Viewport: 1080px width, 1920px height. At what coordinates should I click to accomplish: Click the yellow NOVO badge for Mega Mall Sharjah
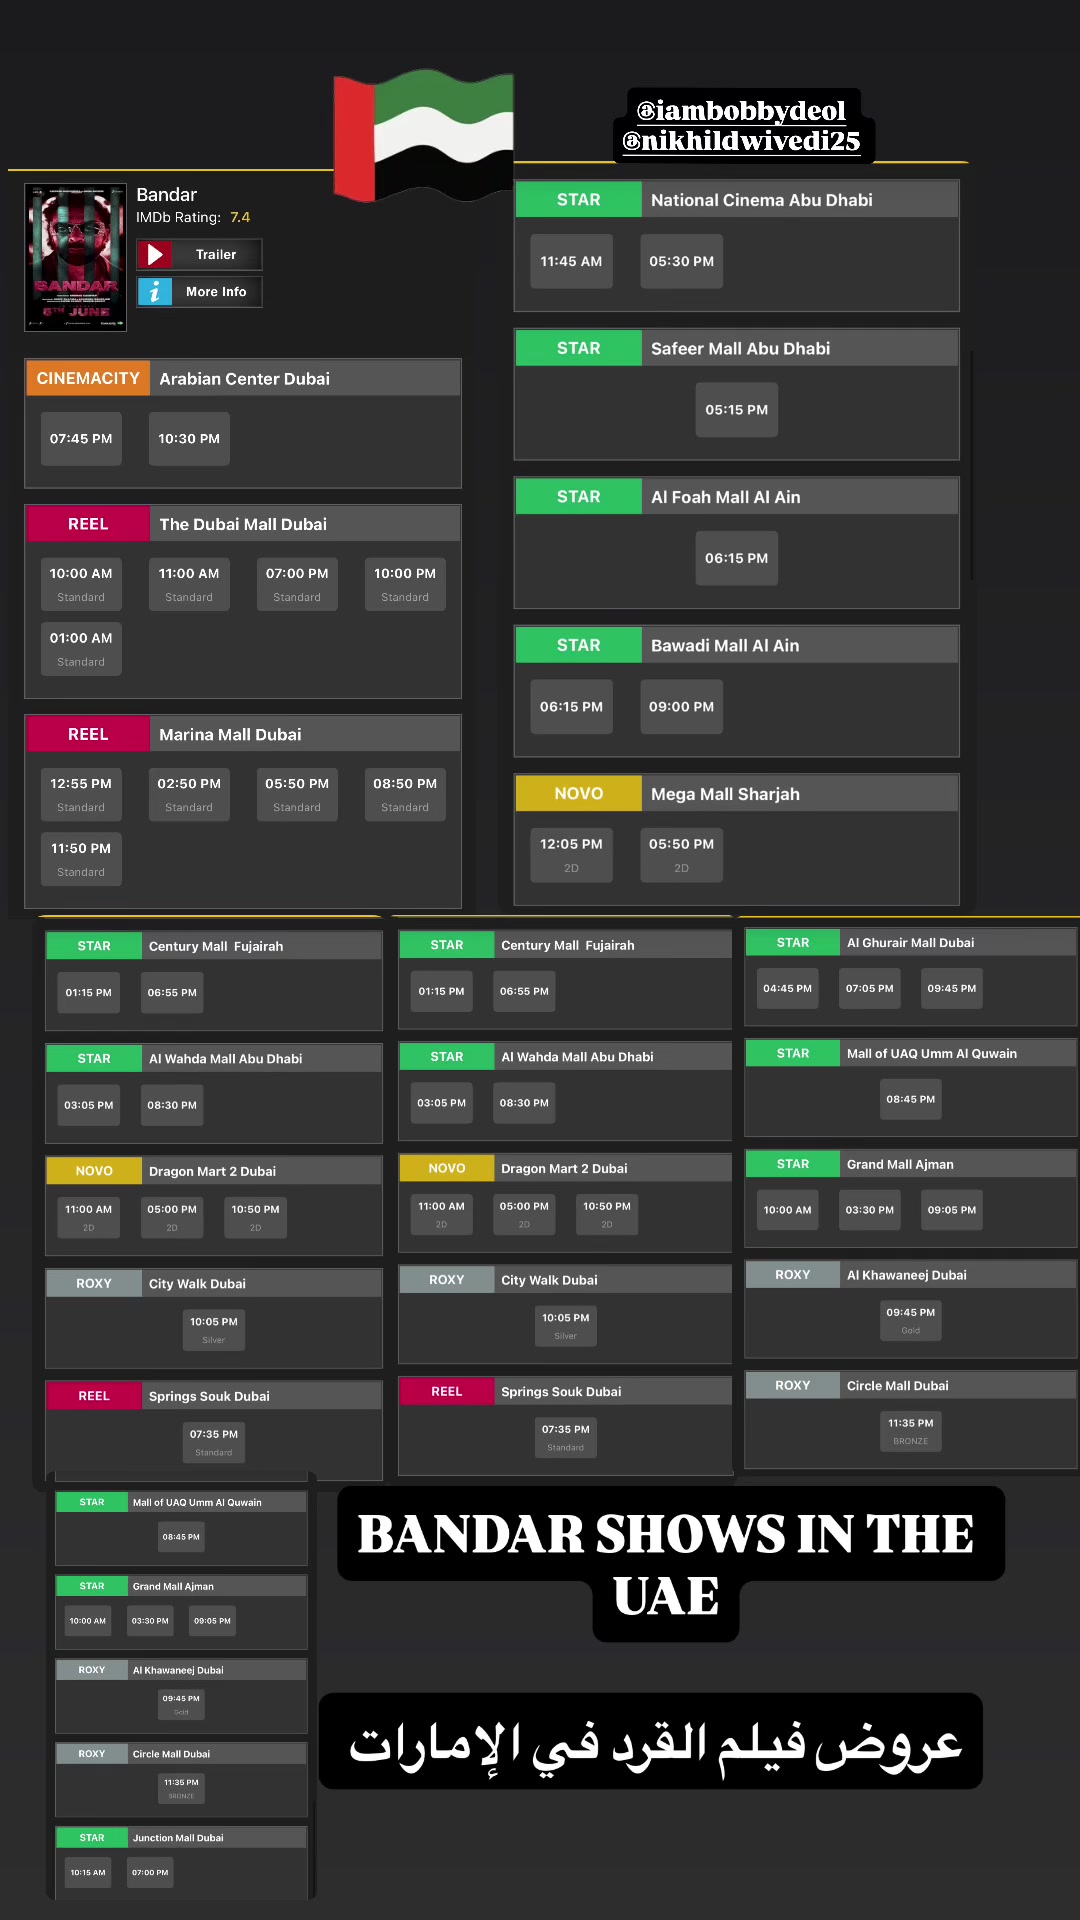[579, 793]
